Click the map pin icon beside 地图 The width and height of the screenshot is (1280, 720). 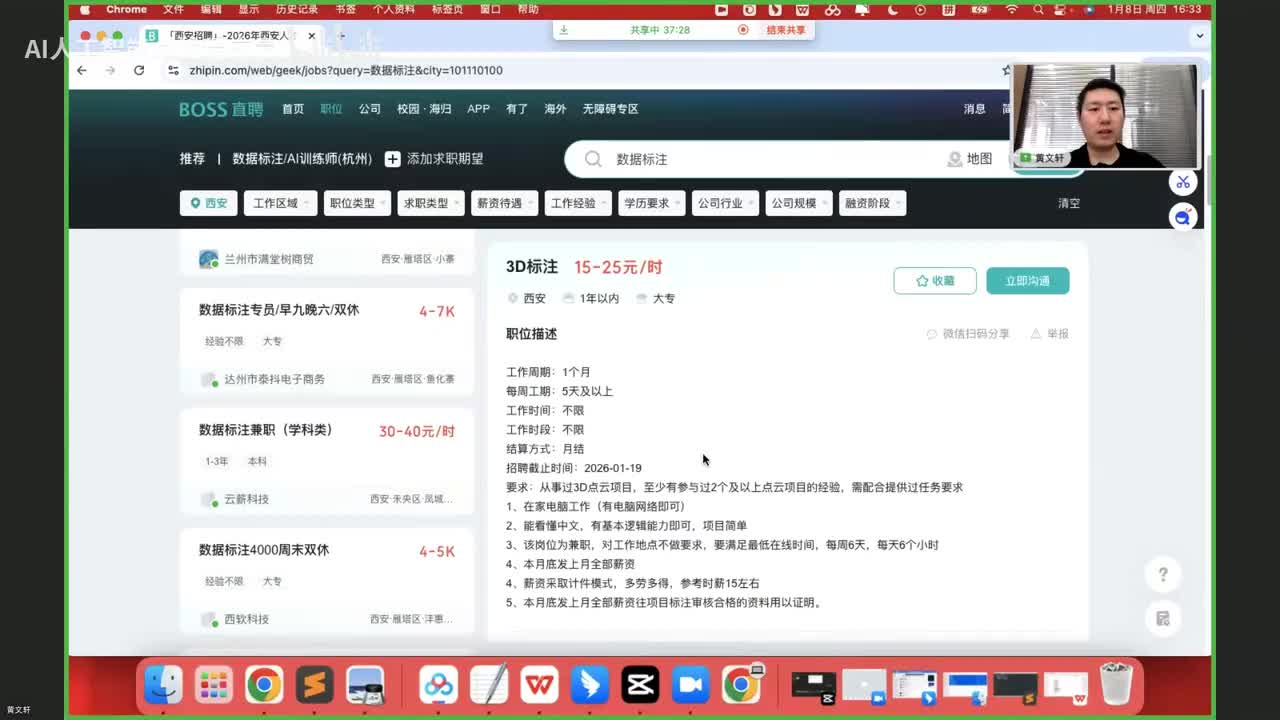(954, 159)
